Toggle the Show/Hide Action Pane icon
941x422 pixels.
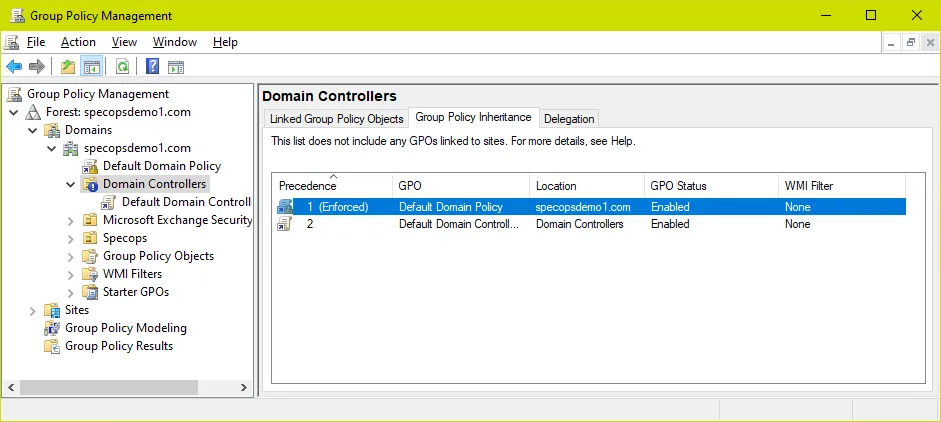tap(176, 67)
